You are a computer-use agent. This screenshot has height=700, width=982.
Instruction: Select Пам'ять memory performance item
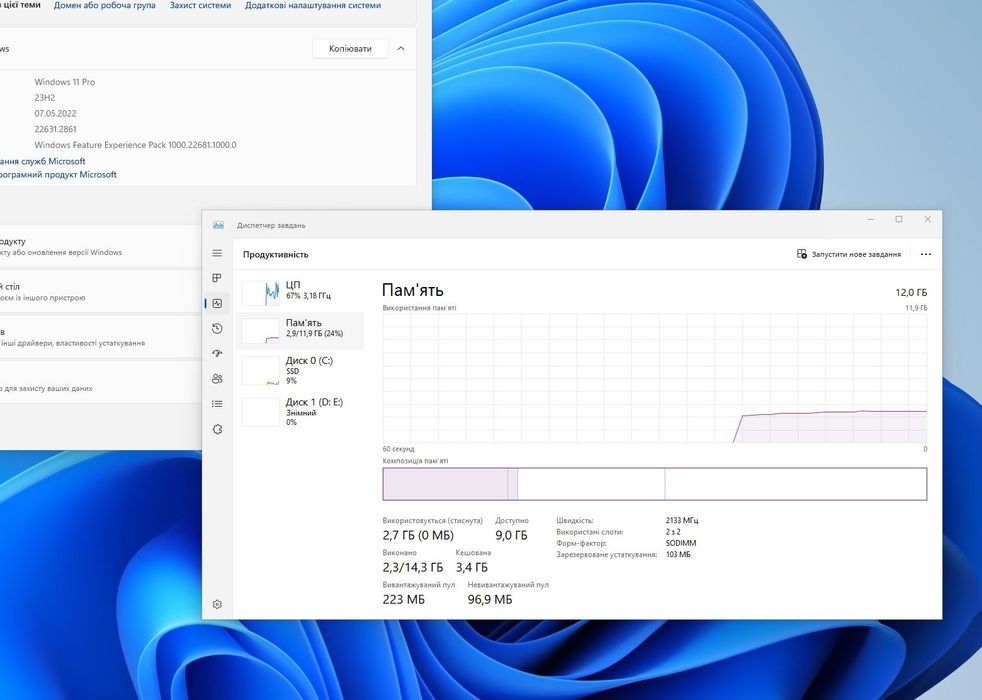[300, 331]
